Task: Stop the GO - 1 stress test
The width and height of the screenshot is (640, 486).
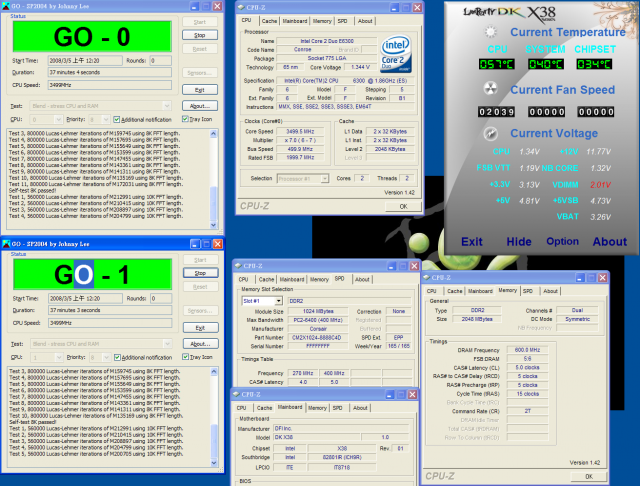Action: click(200, 273)
